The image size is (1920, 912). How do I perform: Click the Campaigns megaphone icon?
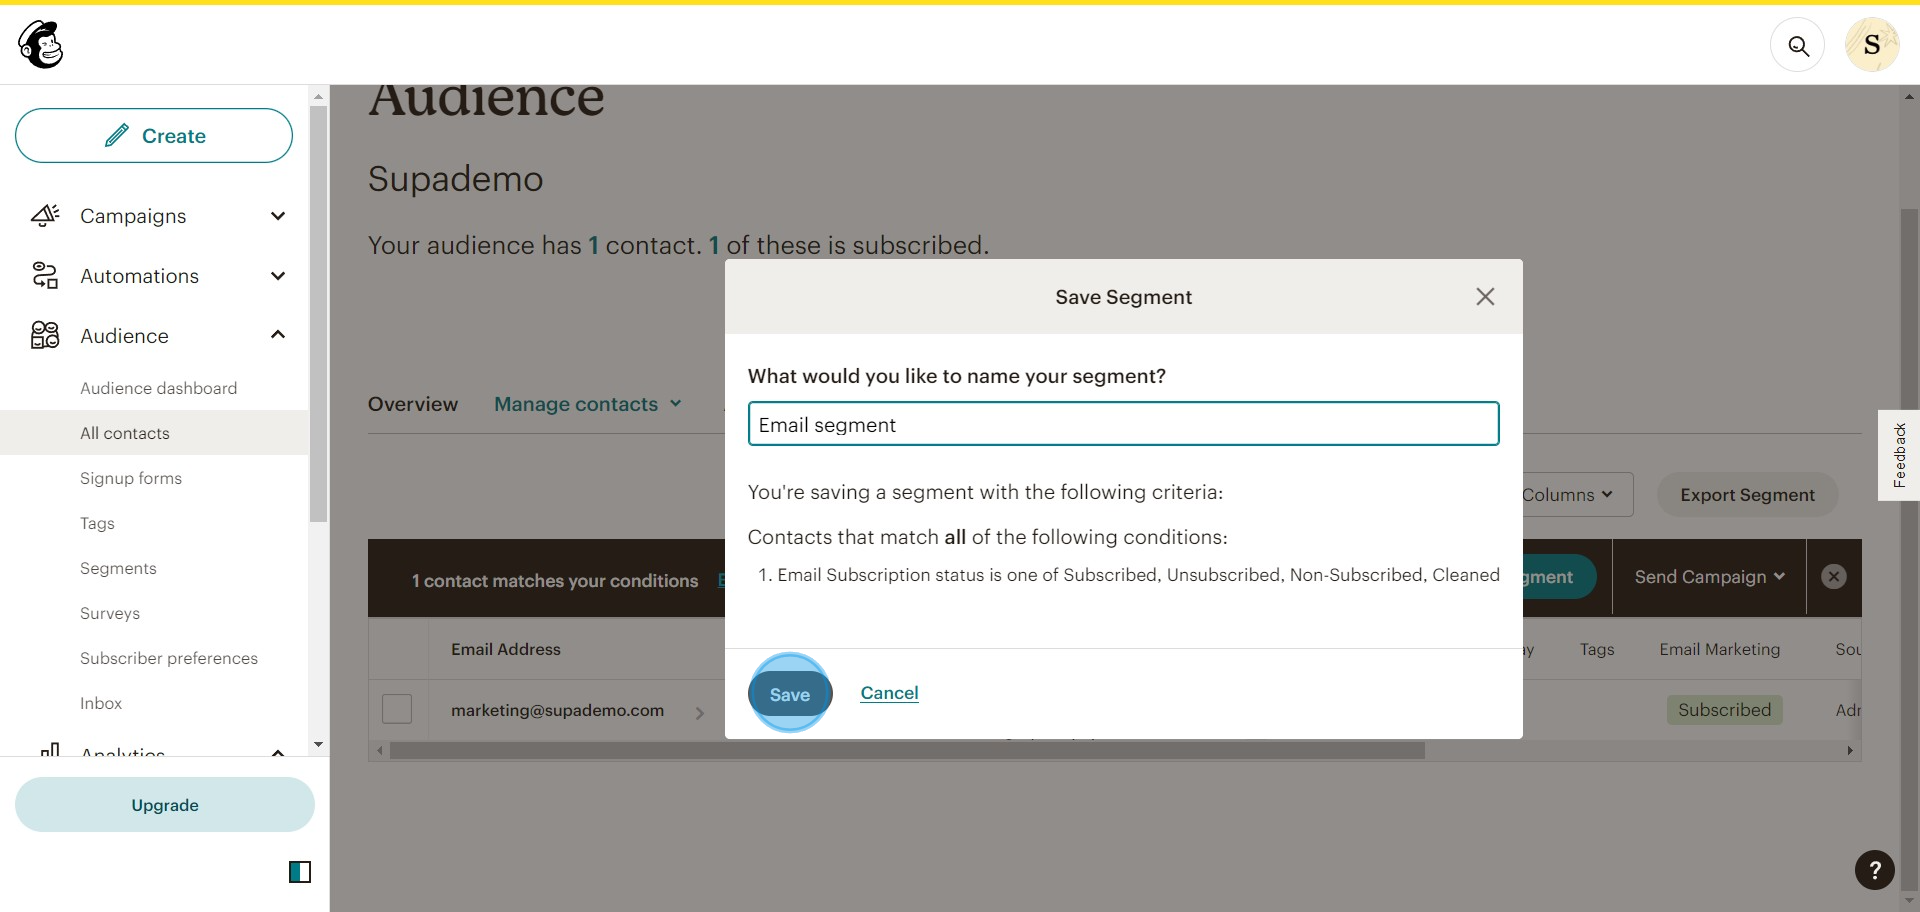coord(45,216)
